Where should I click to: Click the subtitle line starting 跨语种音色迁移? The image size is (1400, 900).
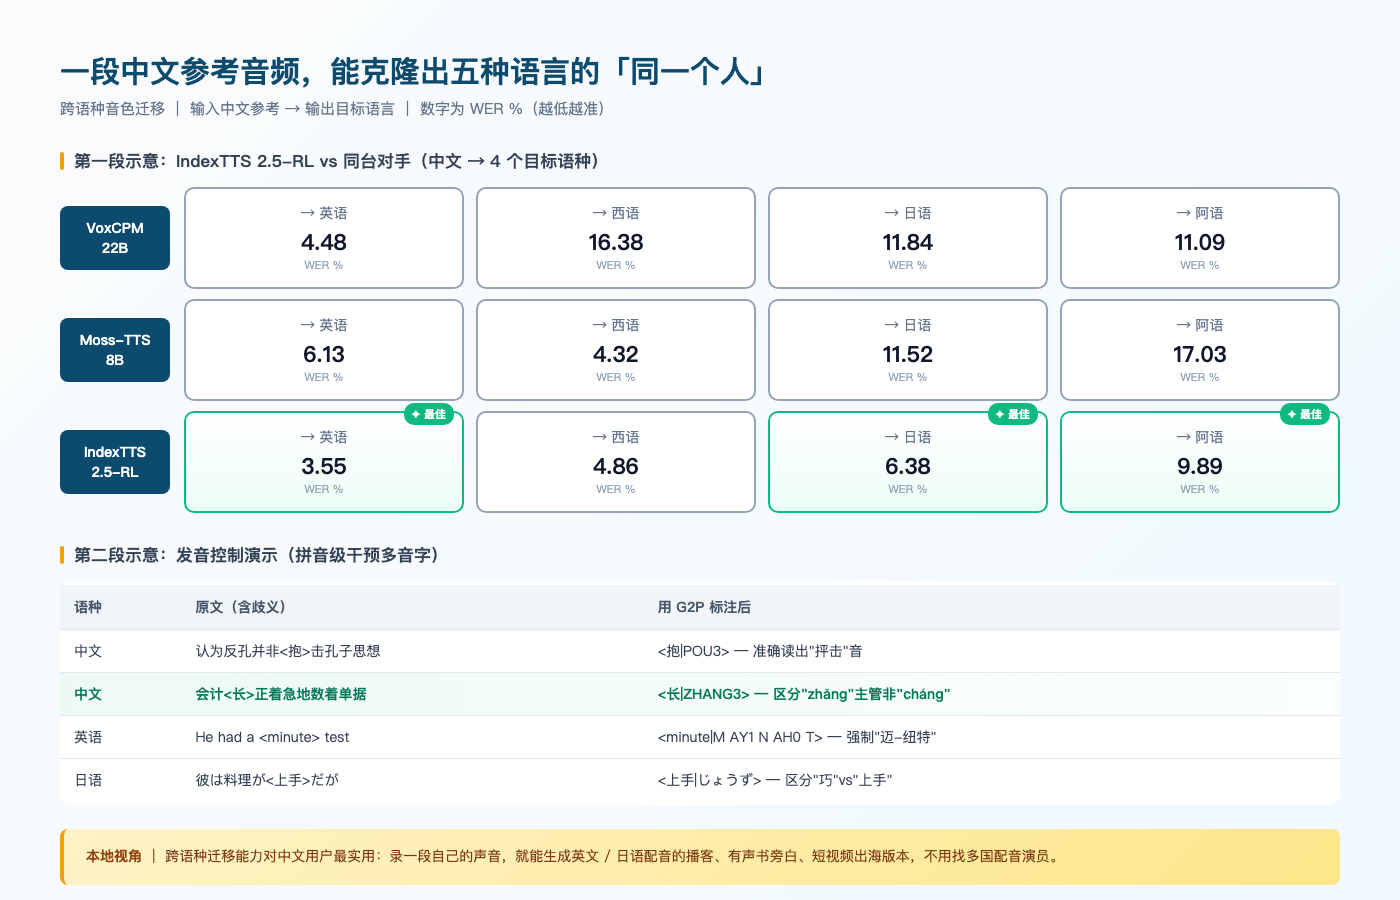pyautogui.click(x=332, y=109)
